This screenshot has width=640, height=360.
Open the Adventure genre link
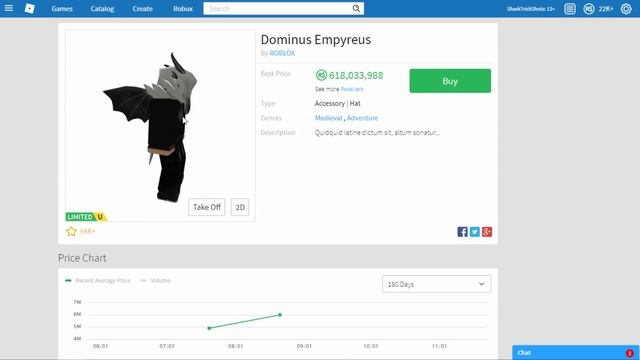pos(362,118)
